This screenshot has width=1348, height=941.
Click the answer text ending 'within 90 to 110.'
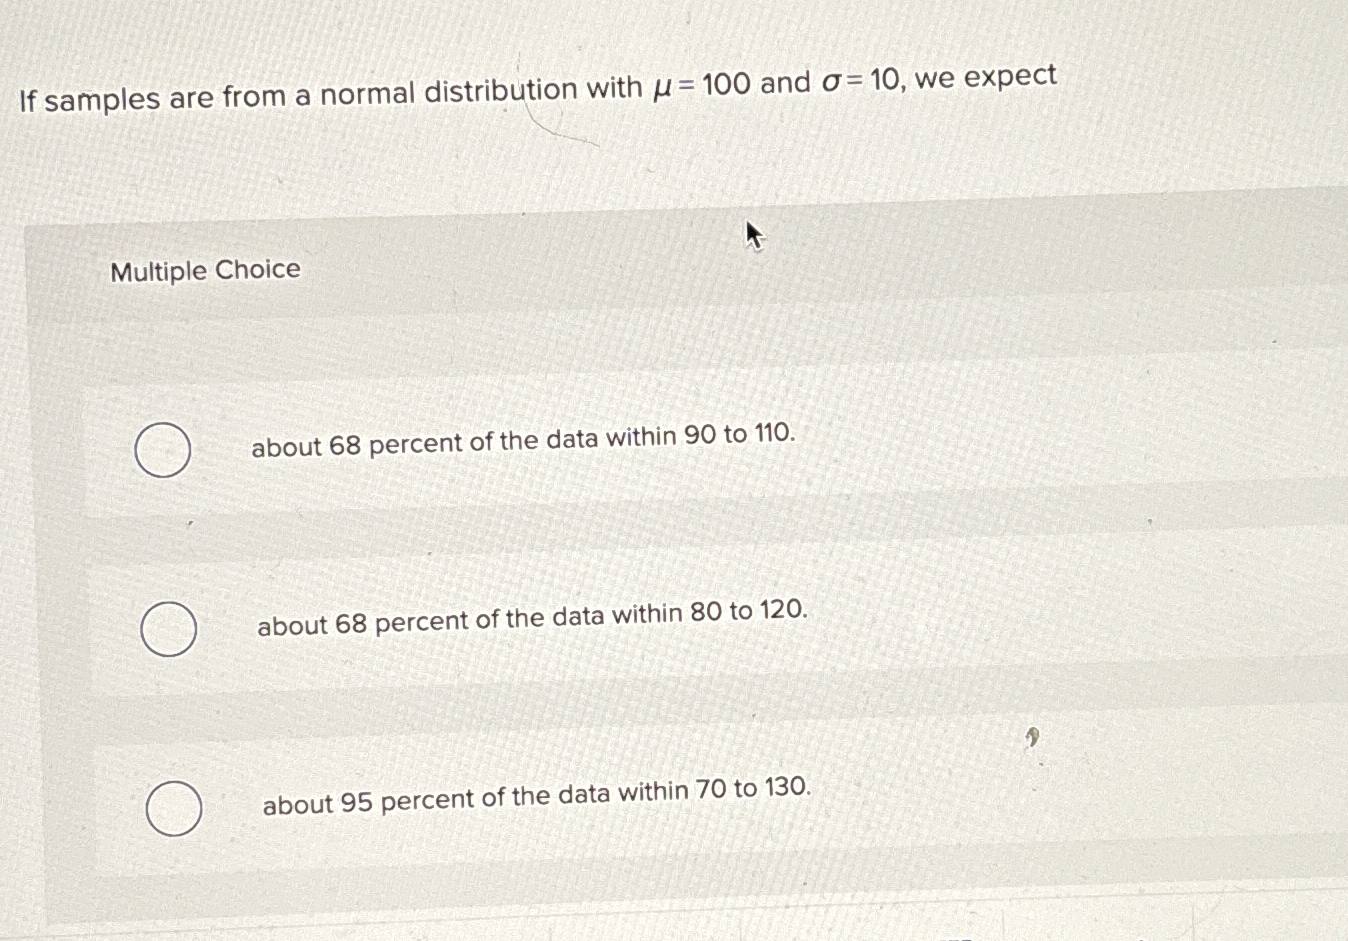click(523, 440)
